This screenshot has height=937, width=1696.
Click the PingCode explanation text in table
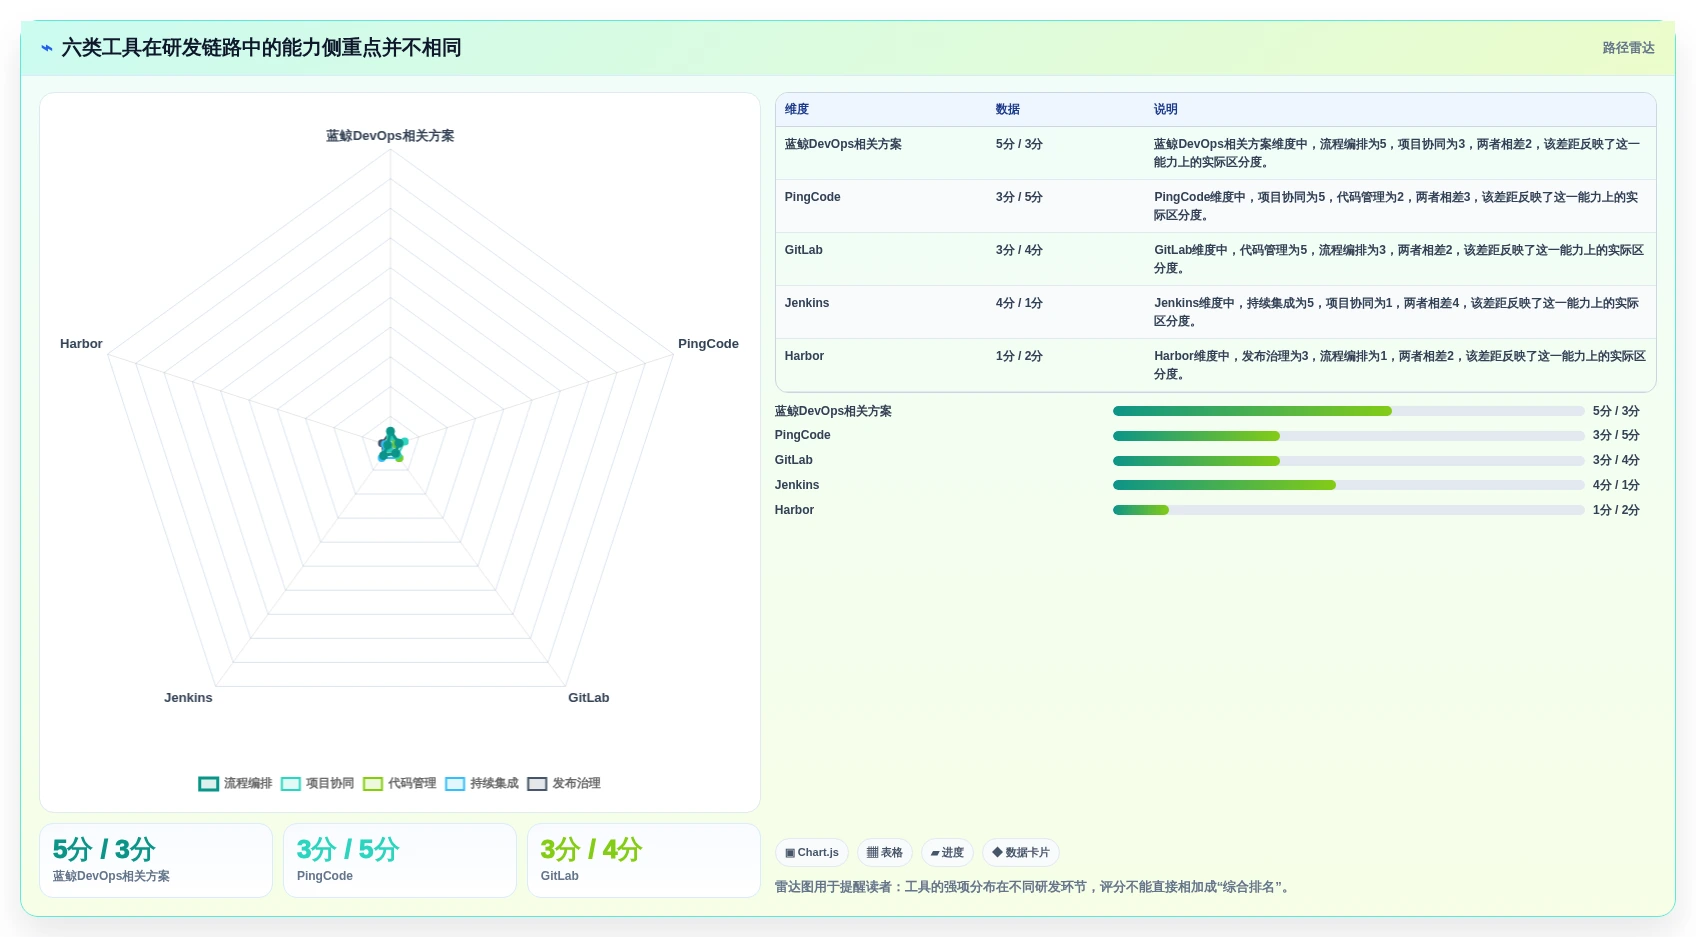point(1397,206)
